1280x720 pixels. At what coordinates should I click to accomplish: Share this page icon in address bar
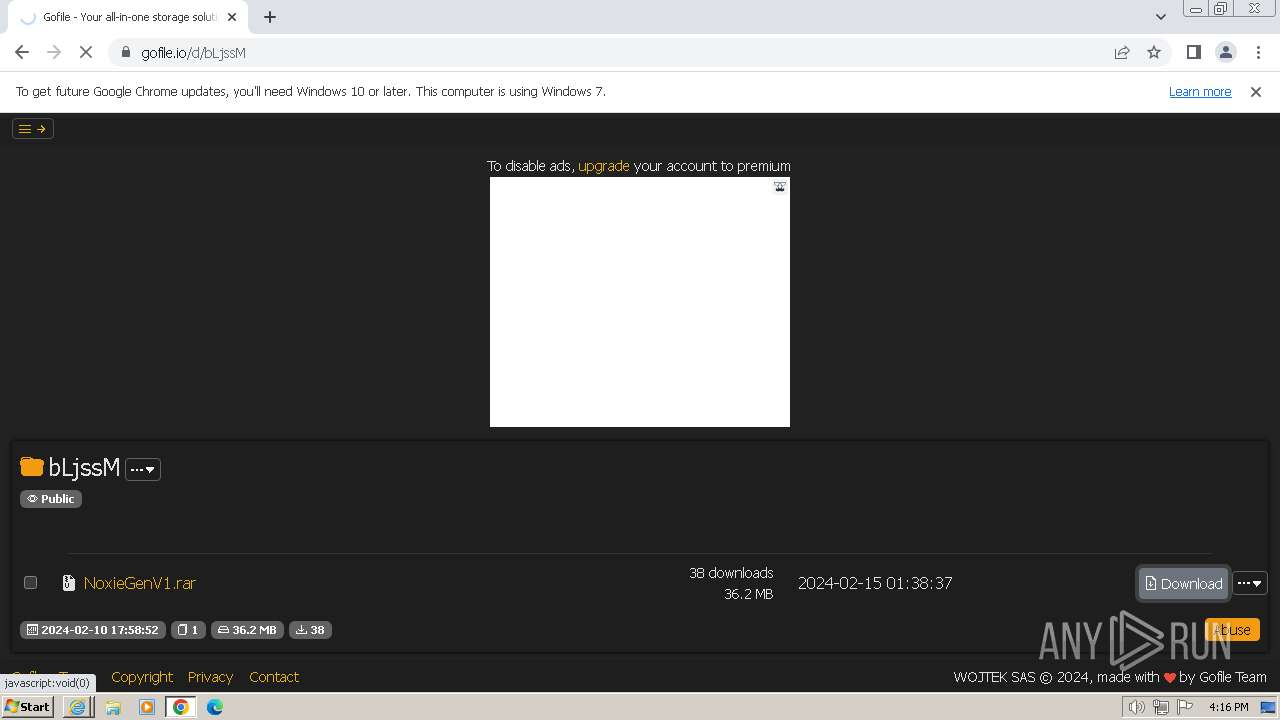click(1122, 52)
